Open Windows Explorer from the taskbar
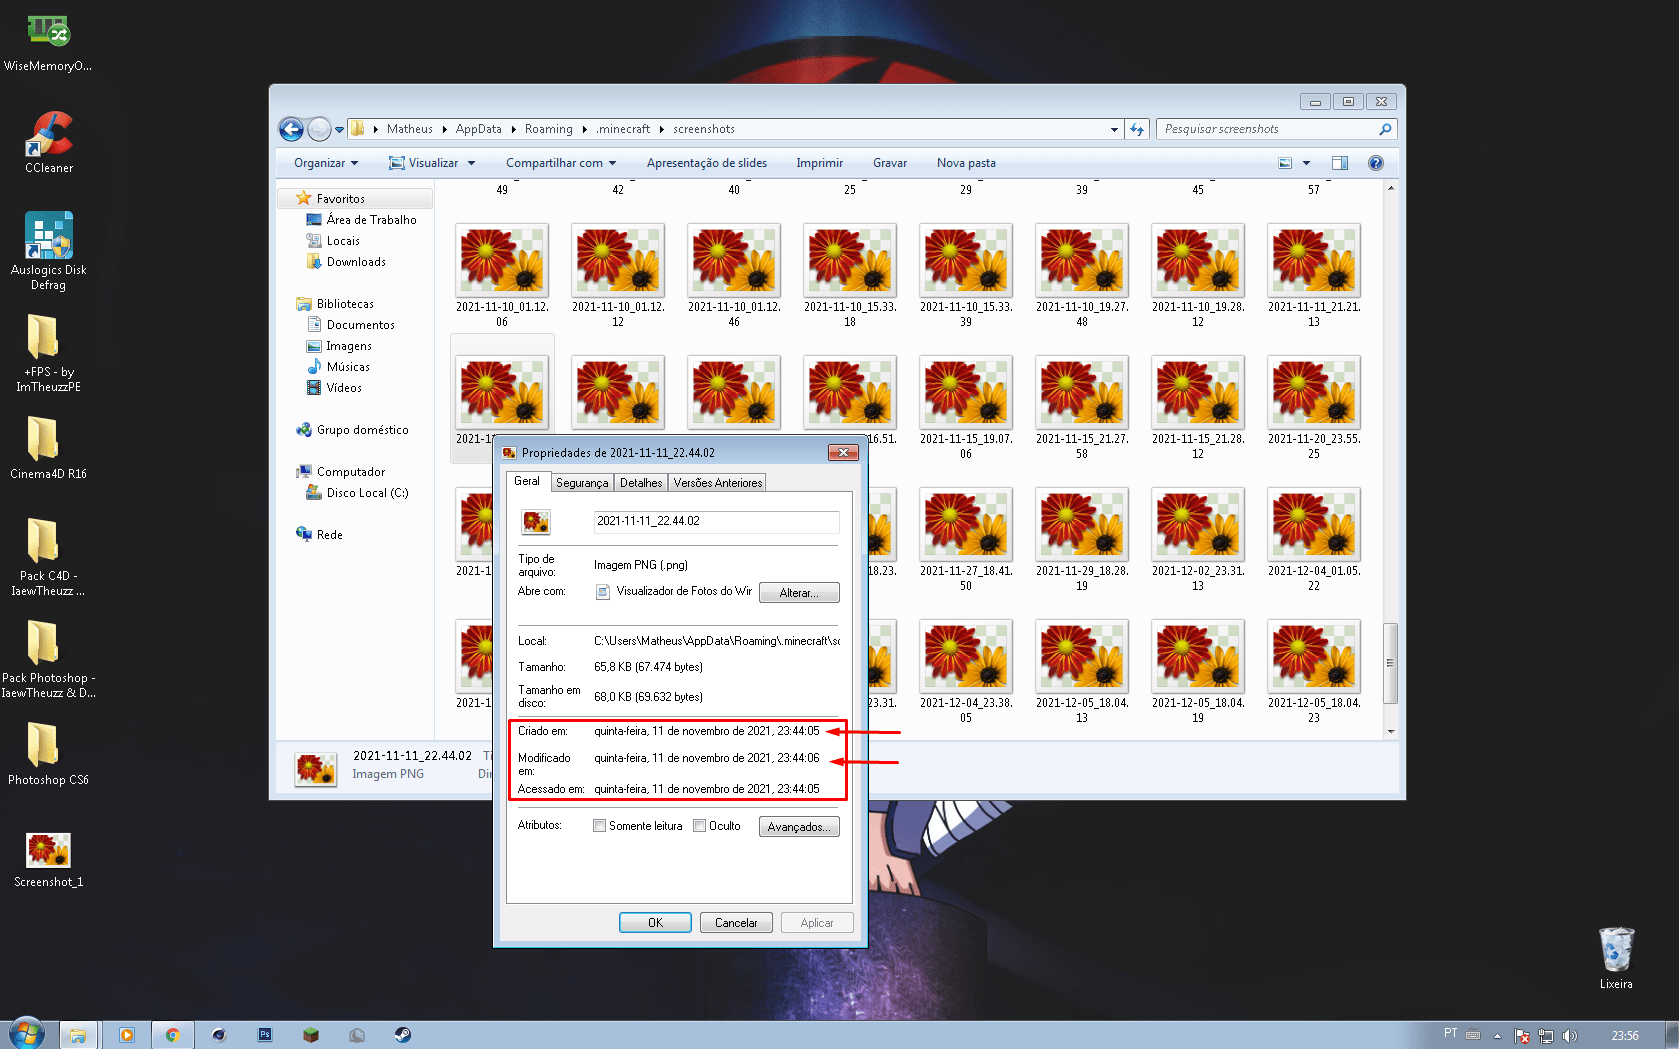 click(77, 1035)
